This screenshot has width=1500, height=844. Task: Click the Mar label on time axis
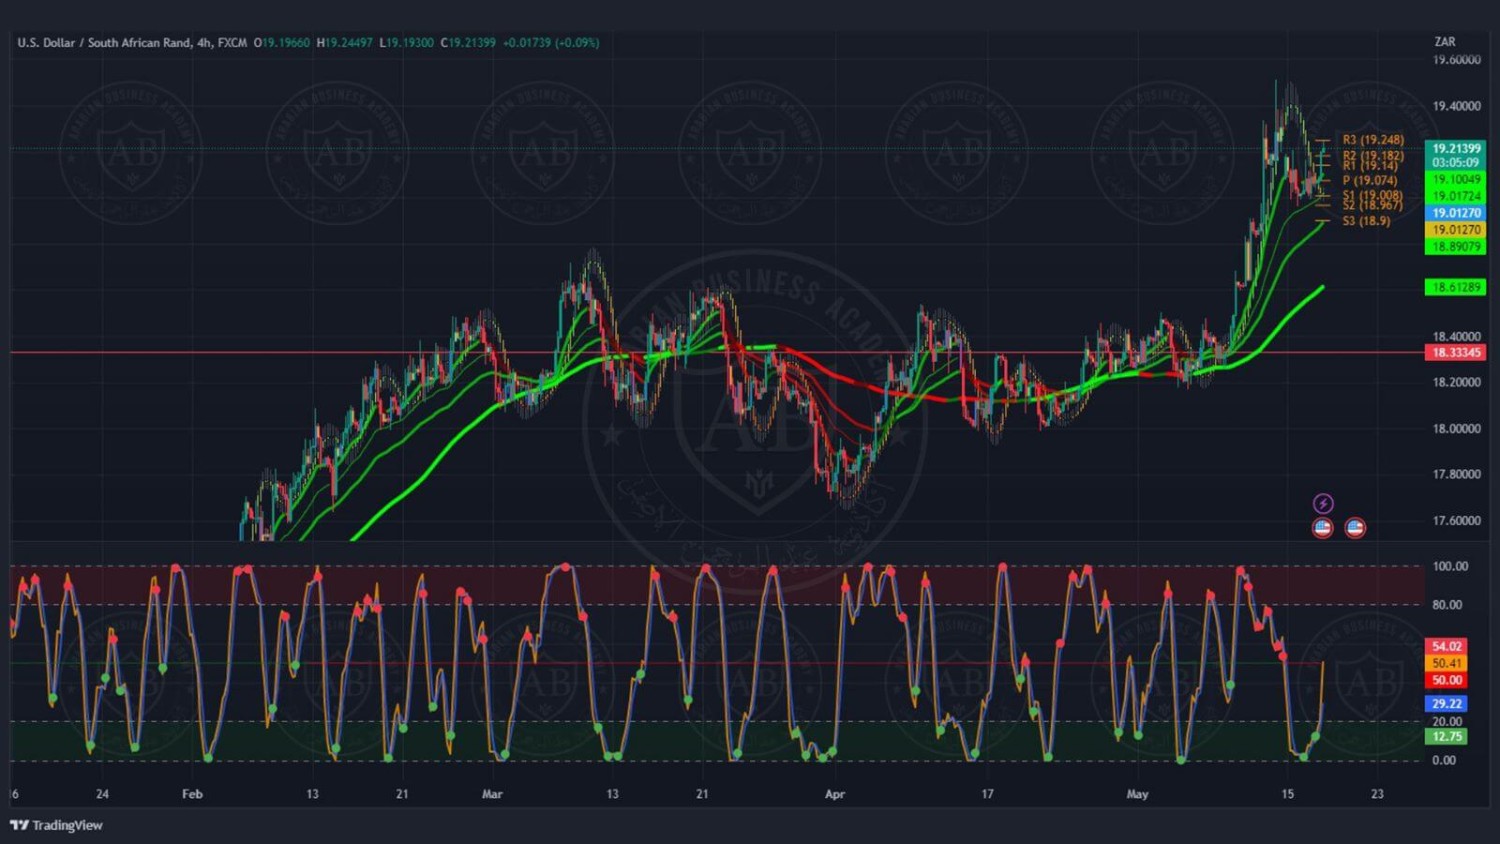point(492,794)
